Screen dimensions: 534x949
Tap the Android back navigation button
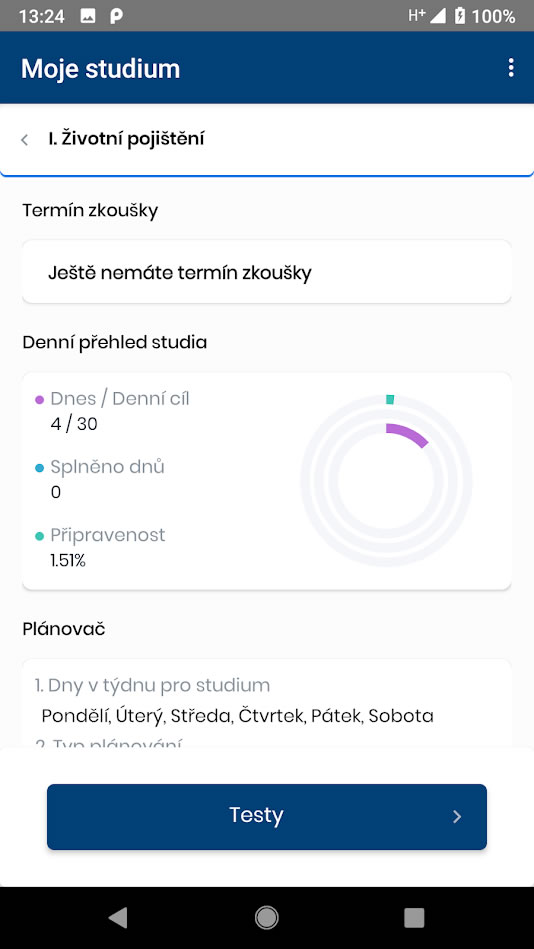click(x=118, y=918)
